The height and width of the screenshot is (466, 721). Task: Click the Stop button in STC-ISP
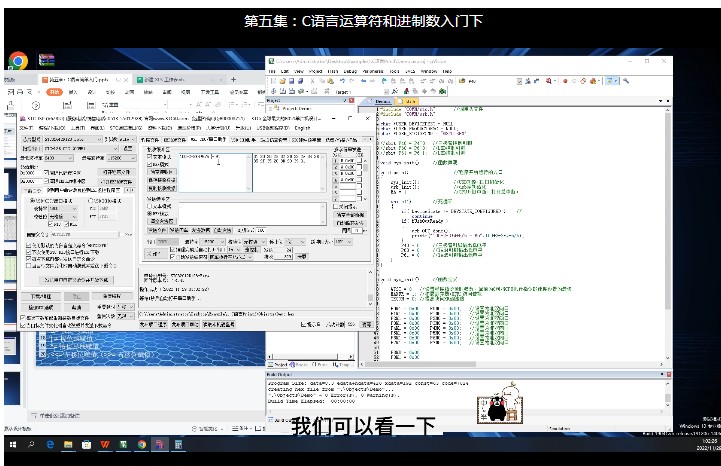(77, 296)
